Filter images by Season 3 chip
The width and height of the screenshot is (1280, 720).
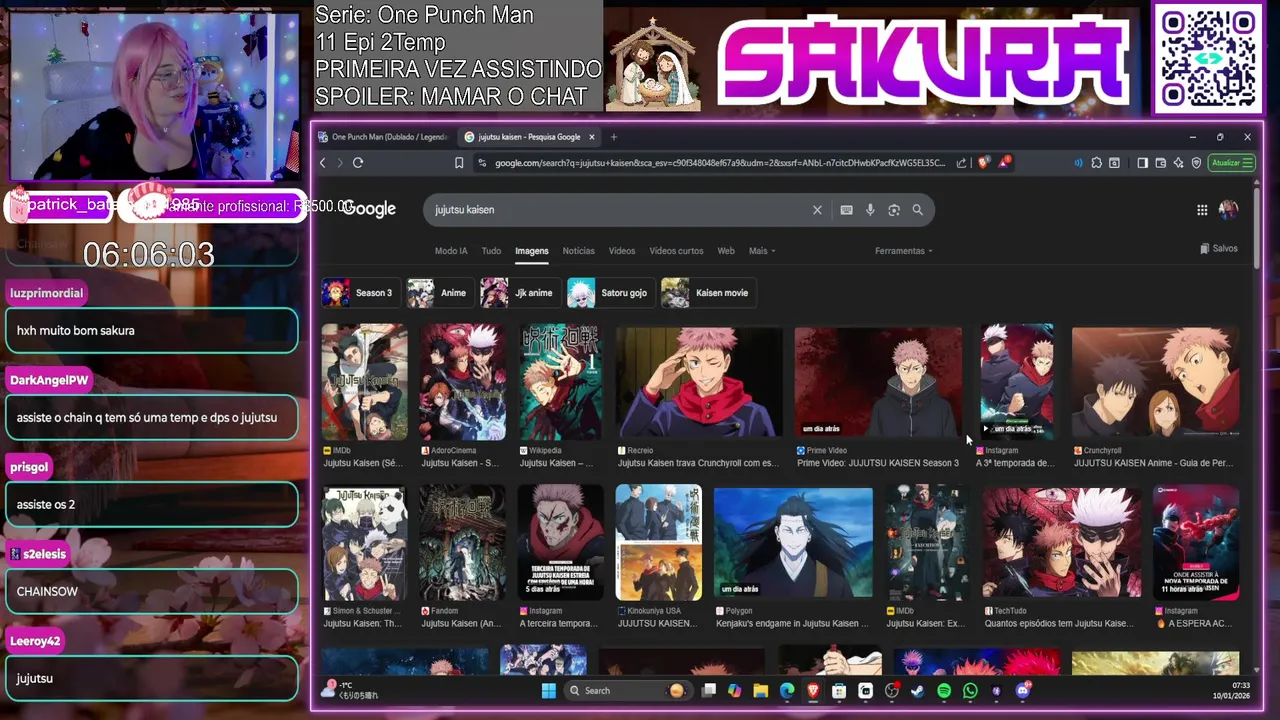361,293
